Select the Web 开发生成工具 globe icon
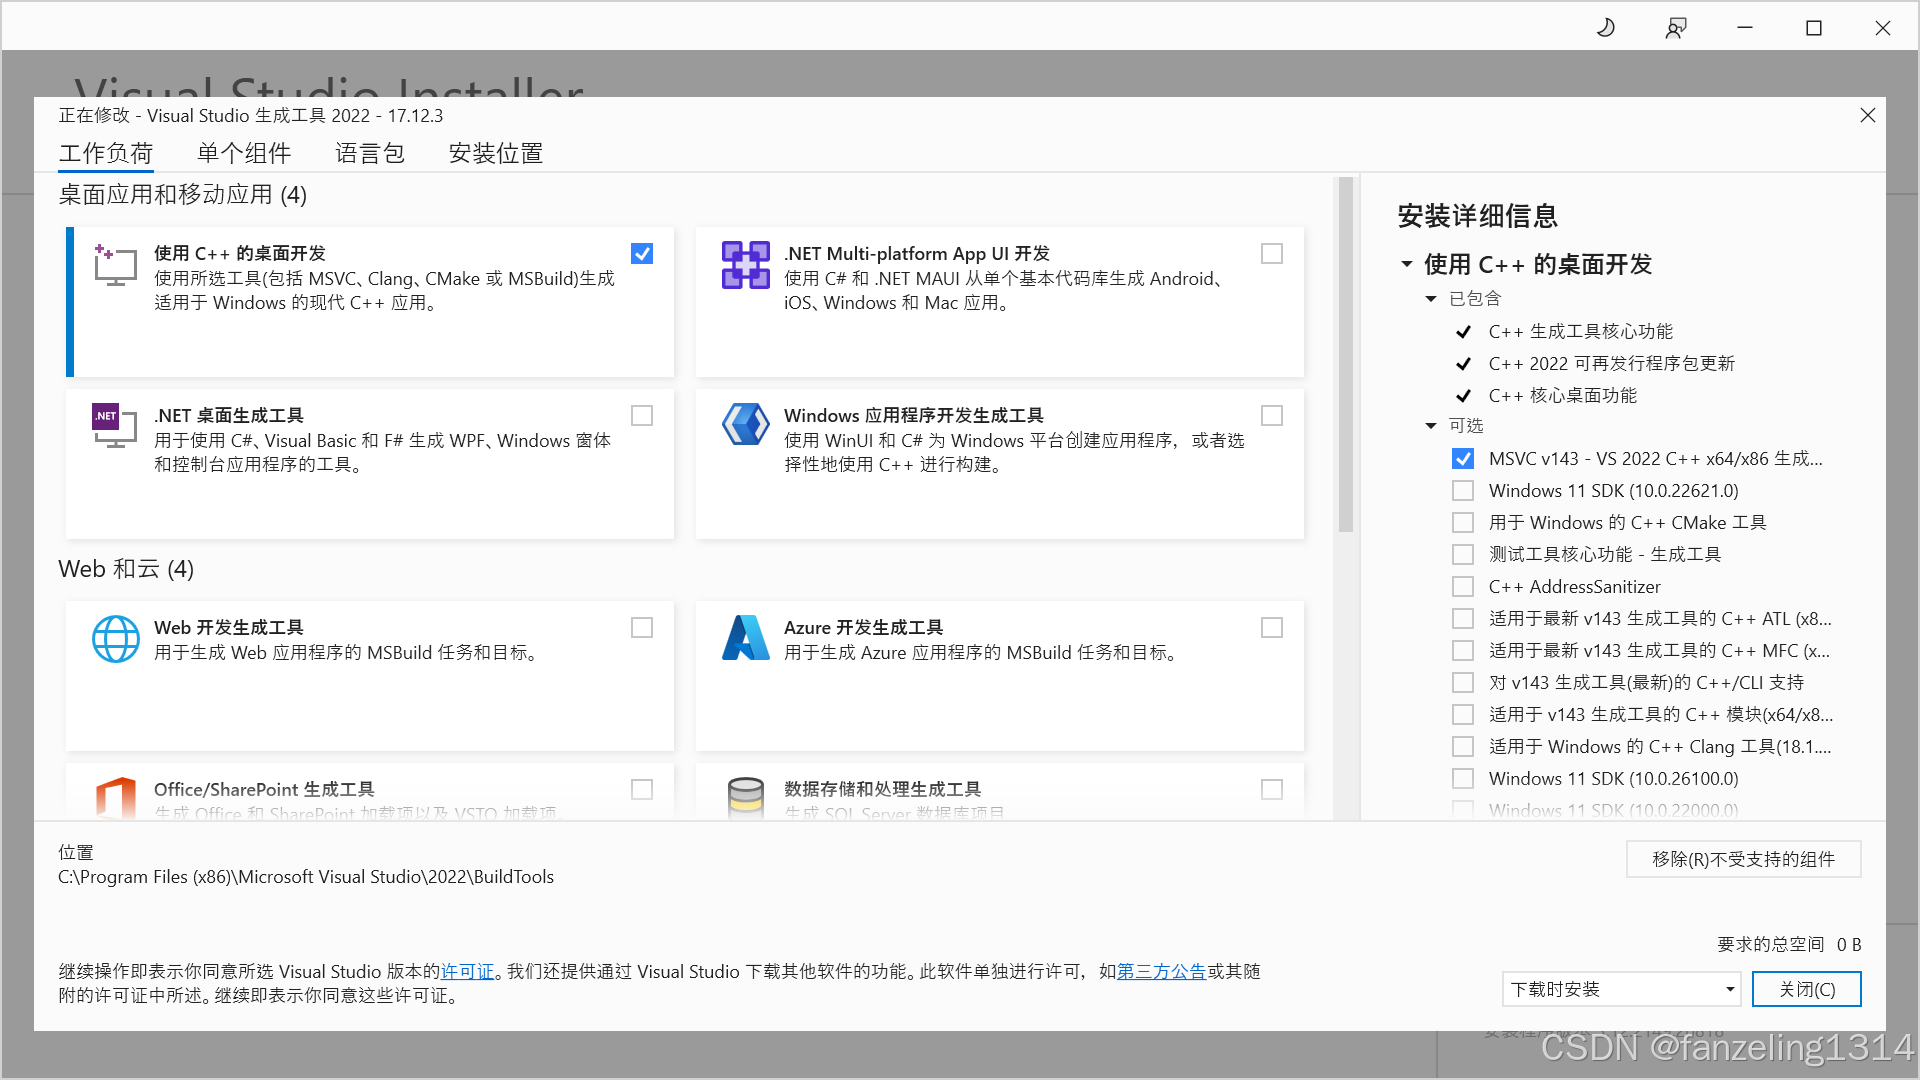The image size is (1920, 1080). pyautogui.click(x=115, y=639)
